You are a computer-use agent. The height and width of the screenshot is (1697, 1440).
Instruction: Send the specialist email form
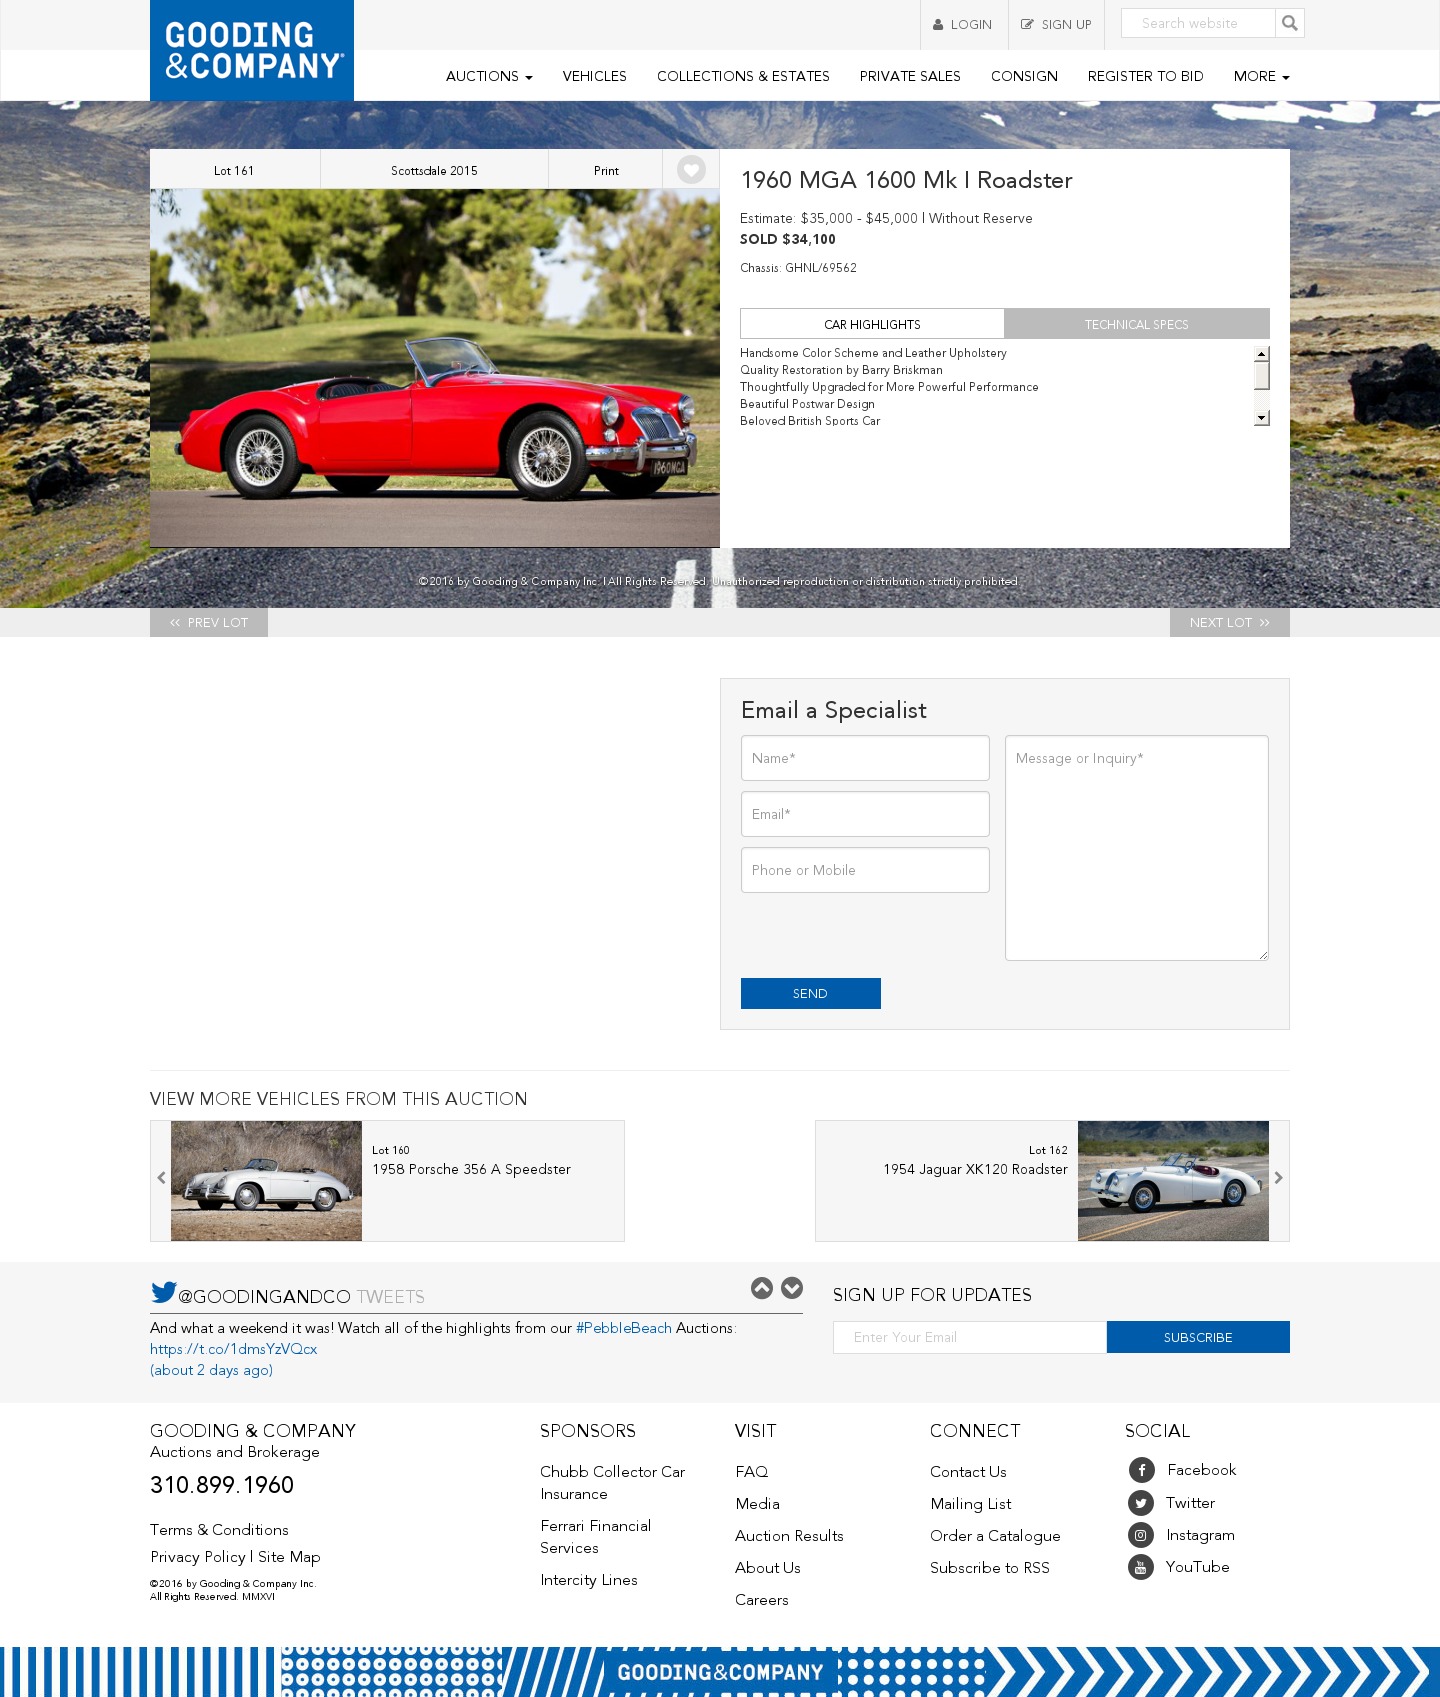[x=811, y=993]
